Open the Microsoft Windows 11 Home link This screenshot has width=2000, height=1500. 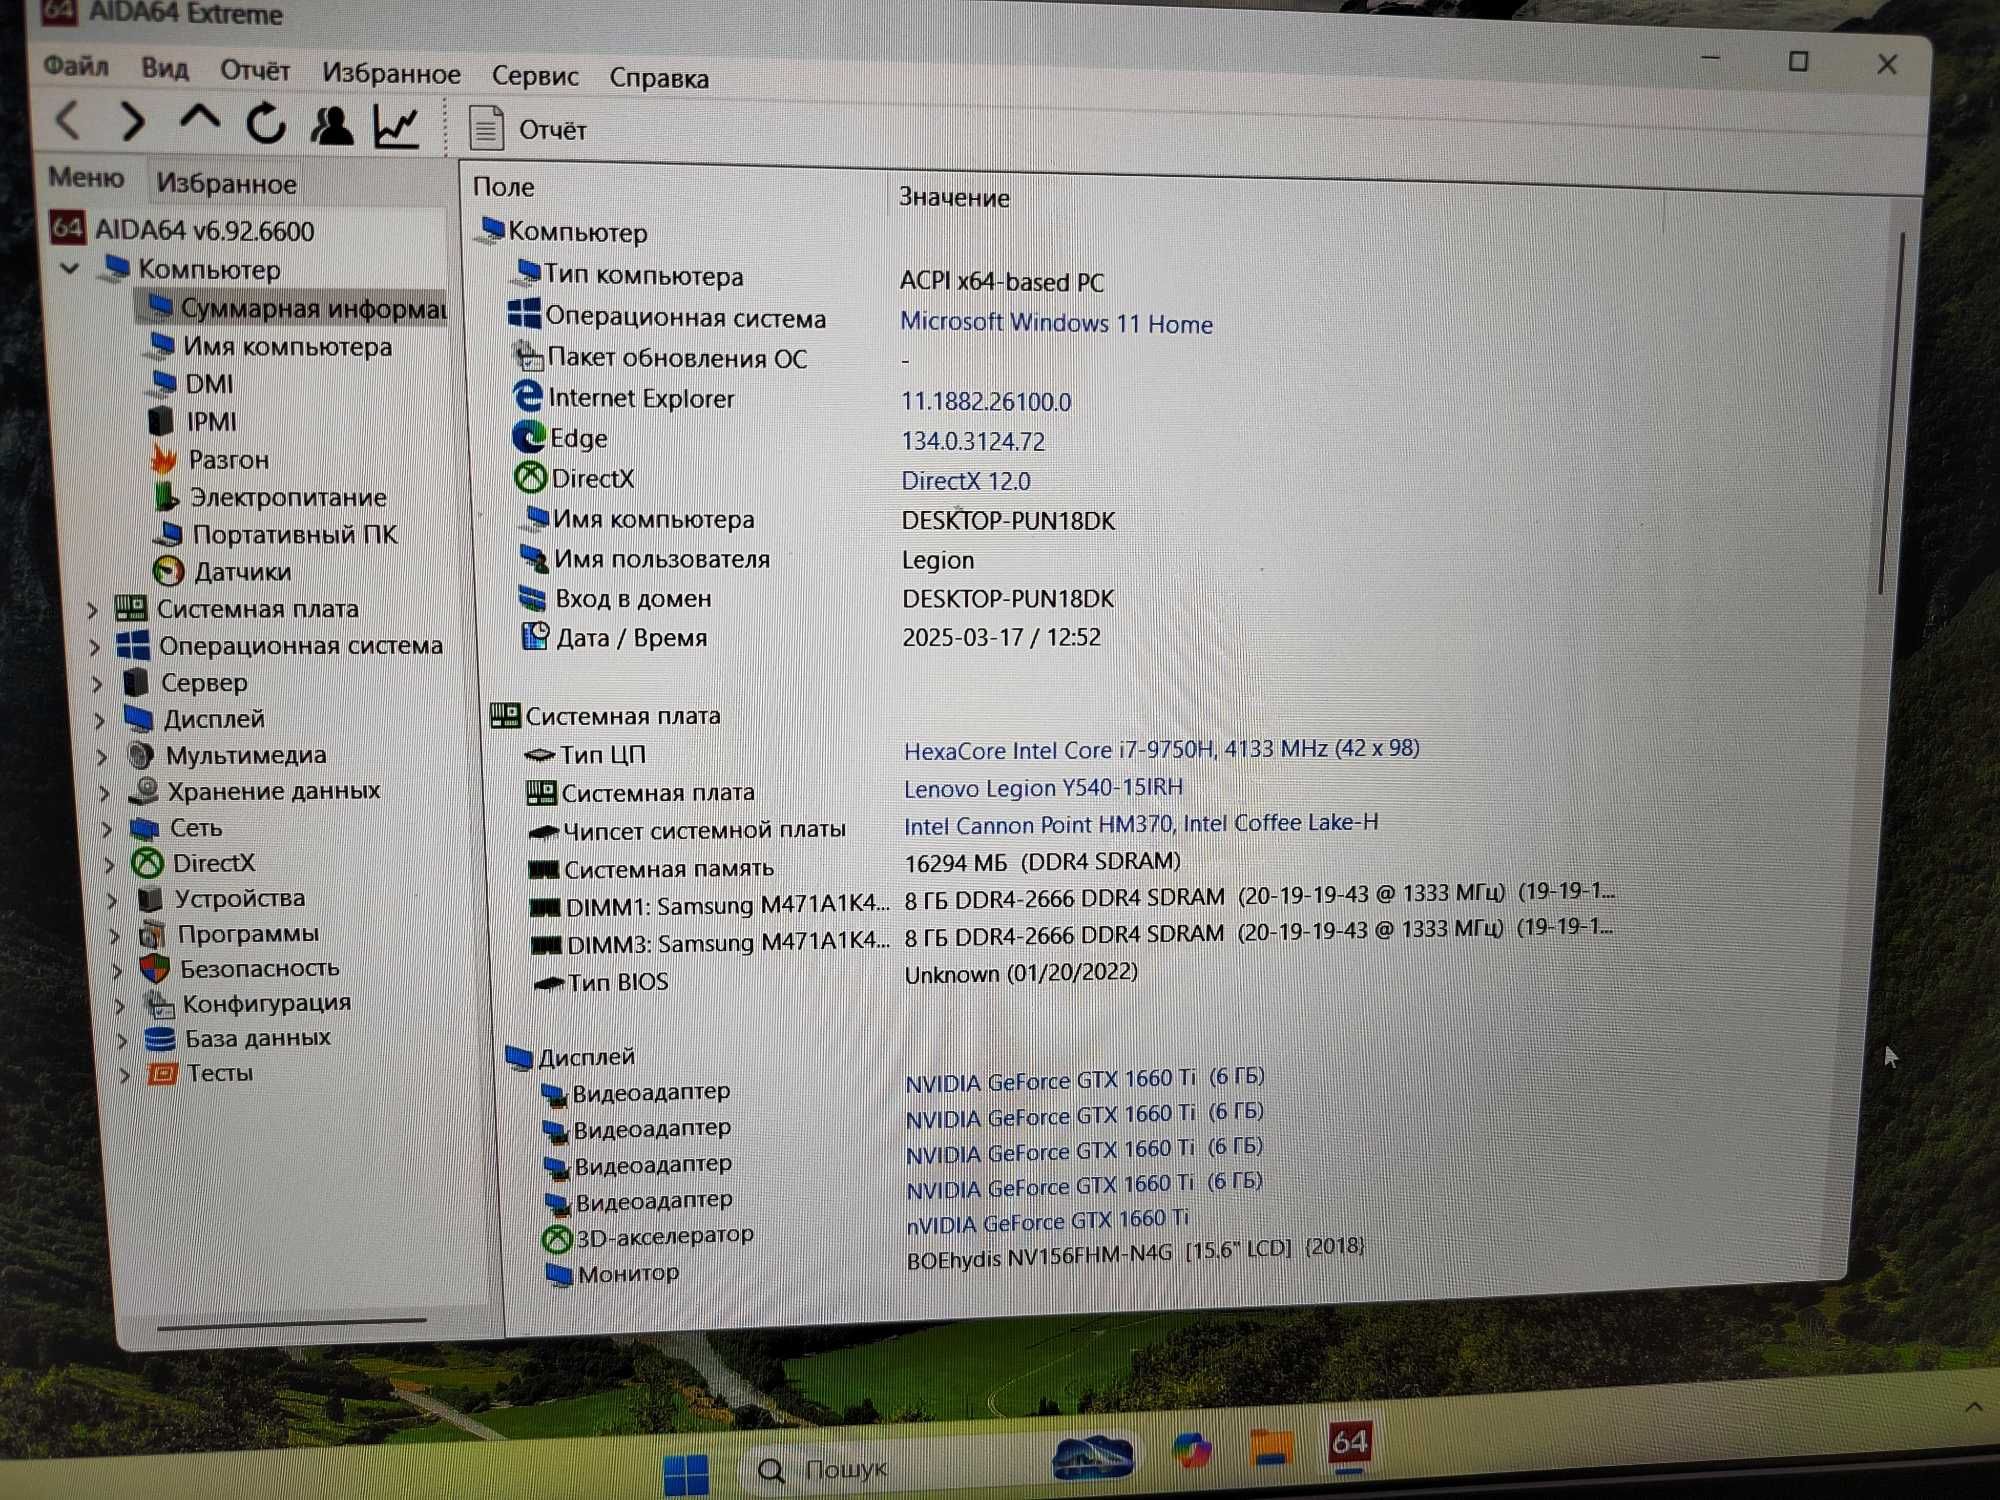click(1056, 323)
